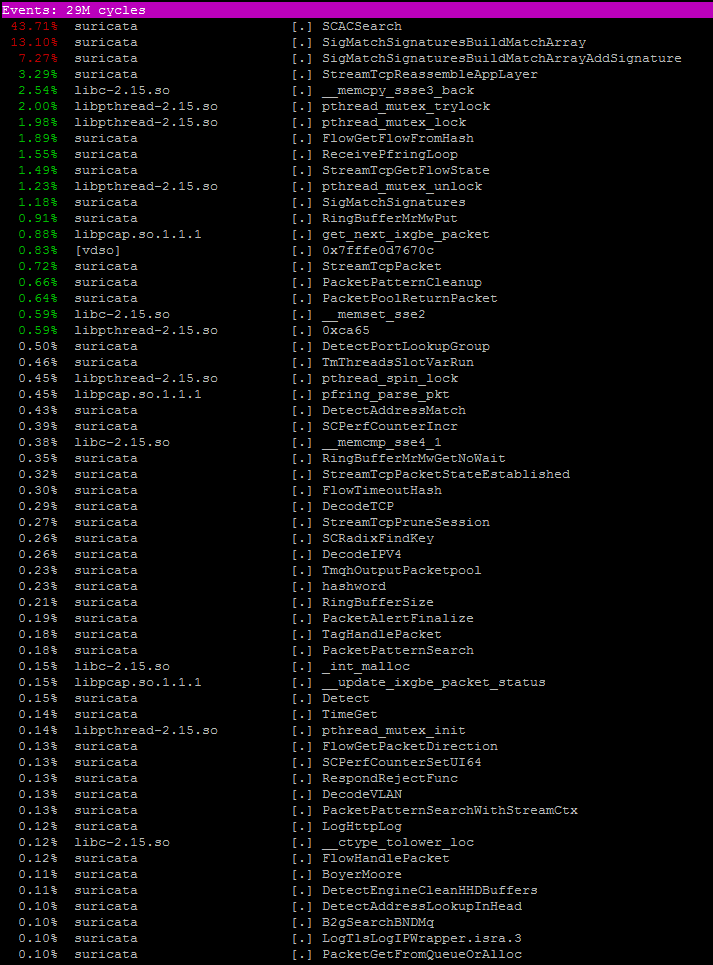
Task: Click the 13.10% overhead value
Action: pos(34,42)
